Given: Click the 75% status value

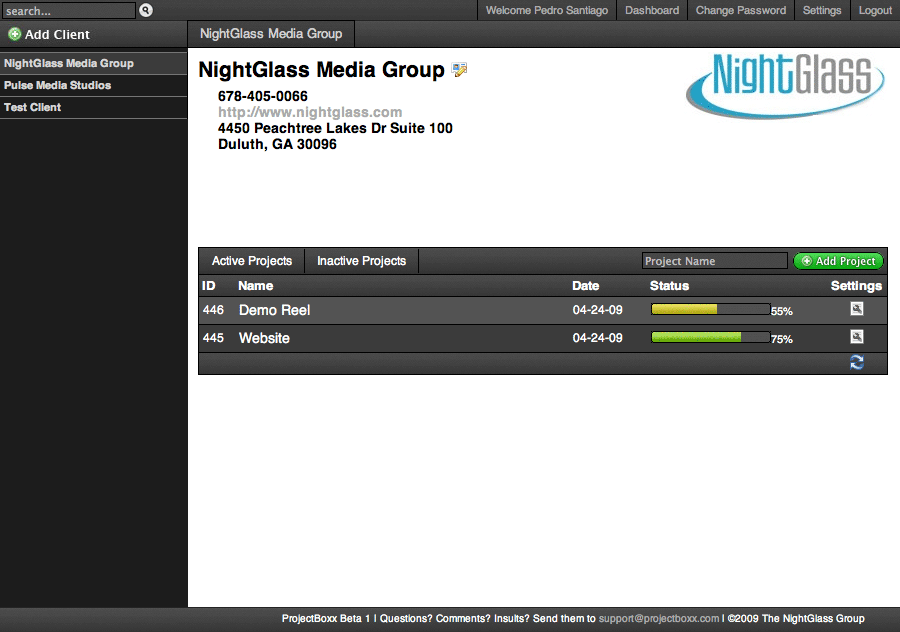Looking at the screenshot, I should click(x=782, y=339).
